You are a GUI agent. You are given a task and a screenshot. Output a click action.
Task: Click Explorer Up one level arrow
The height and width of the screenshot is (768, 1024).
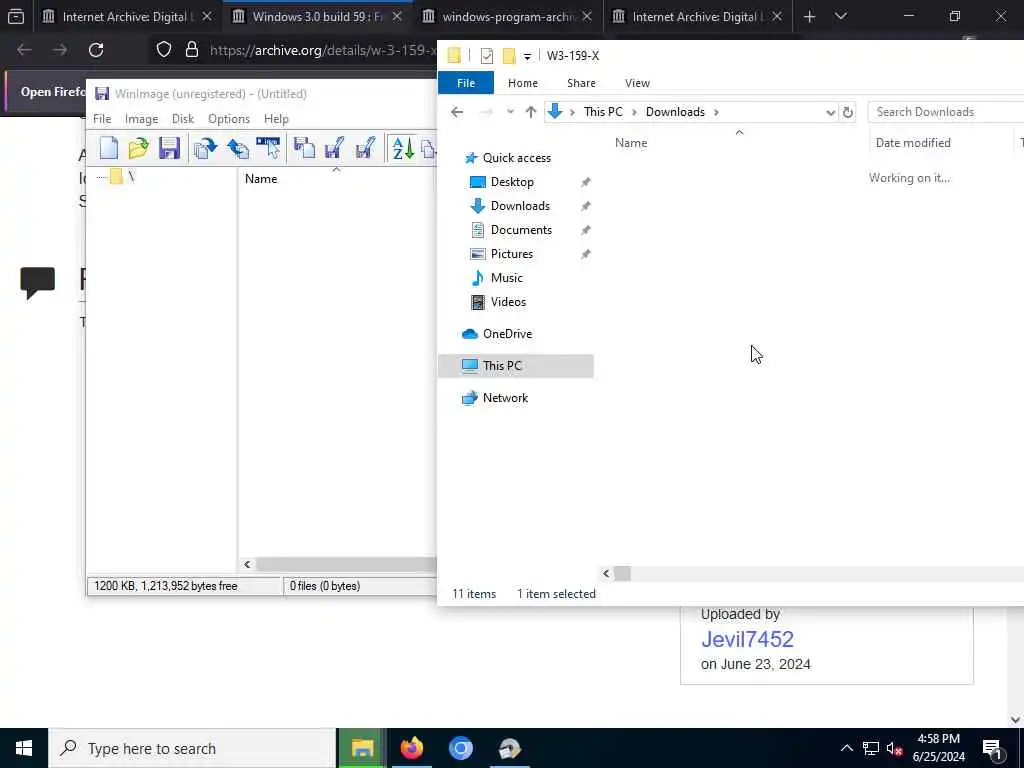(531, 112)
